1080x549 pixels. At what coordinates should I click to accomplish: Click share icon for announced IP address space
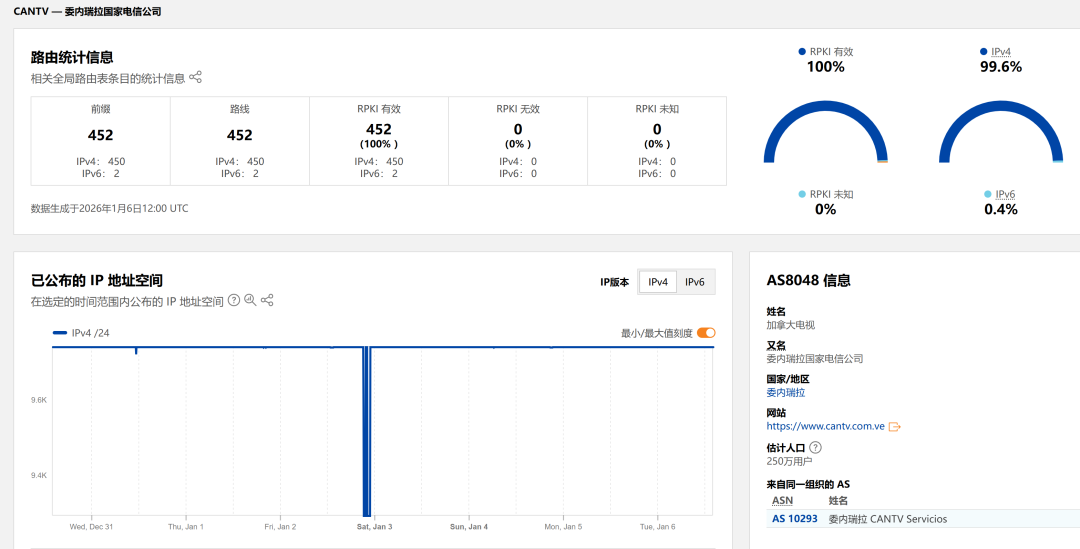[267, 300]
